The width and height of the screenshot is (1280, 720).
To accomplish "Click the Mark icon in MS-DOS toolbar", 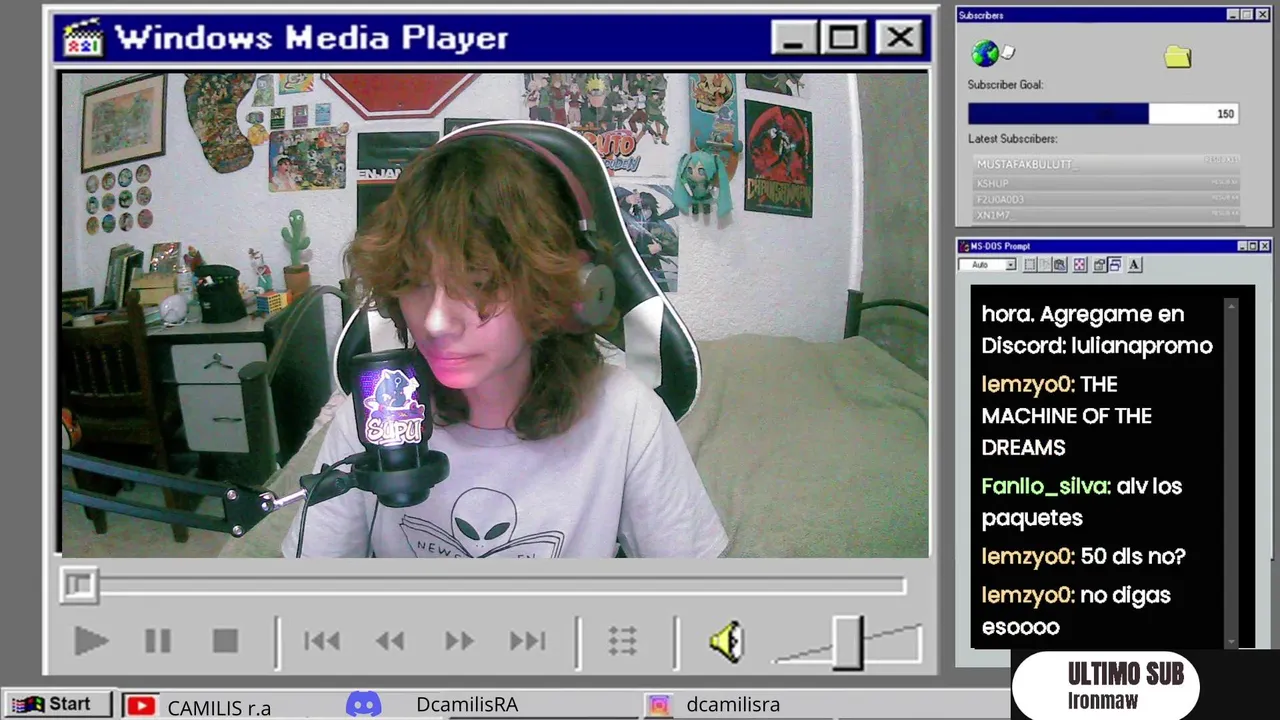I will [x=1030, y=265].
